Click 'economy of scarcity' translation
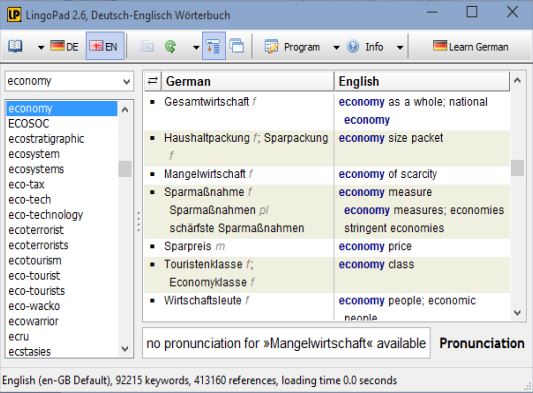 coord(388,174)
